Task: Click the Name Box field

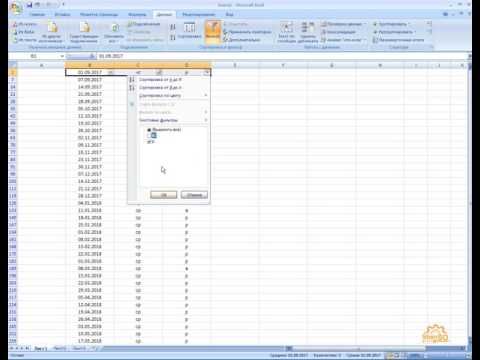Action: 34,56
